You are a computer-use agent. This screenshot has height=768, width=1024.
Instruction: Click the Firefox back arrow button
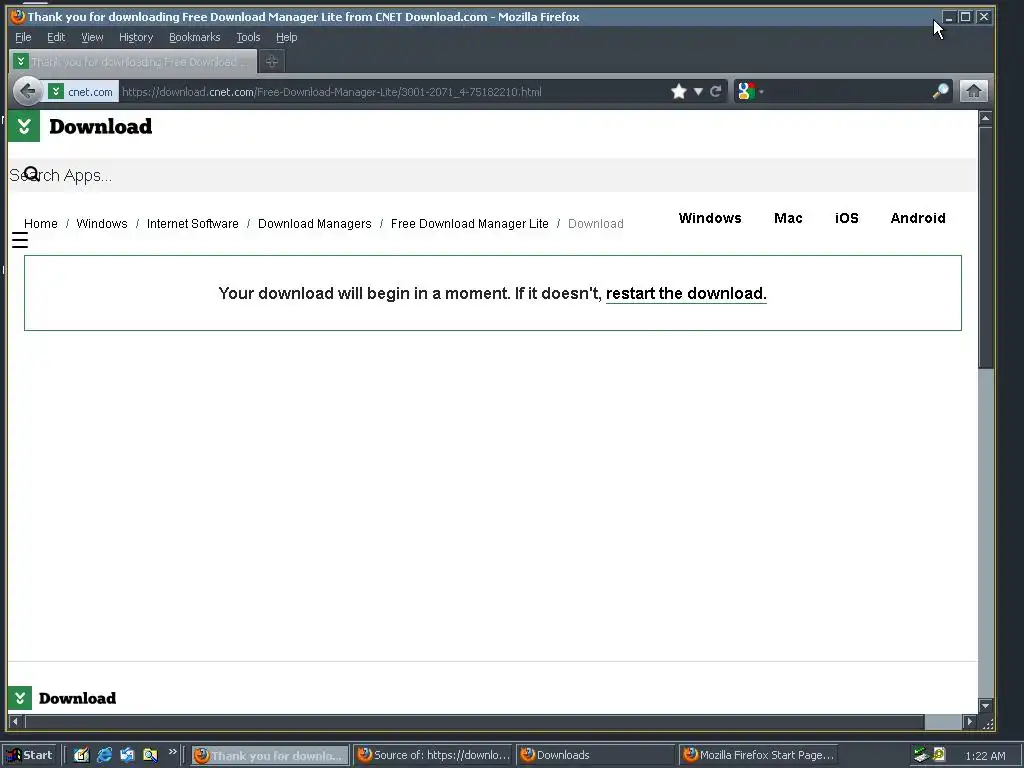point(27,91)
